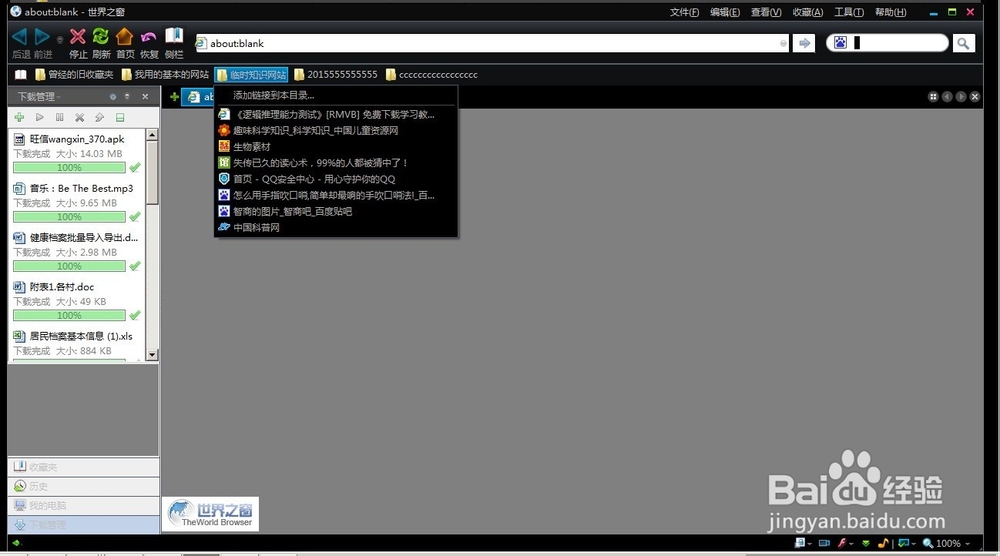Open 逻辑推理能力测试 RMVB bookmark
The height and width of the screenshot is (556, 1000).
[x=336, y=115]
